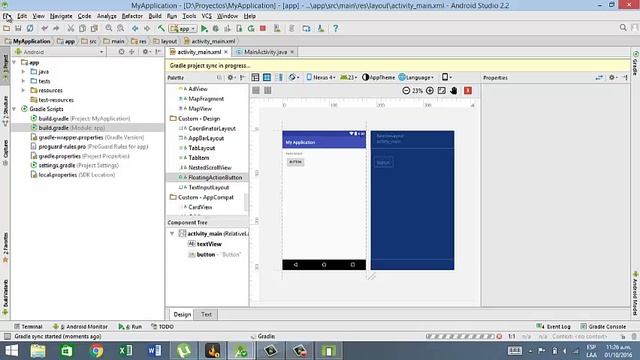Collapse the app tree node

14,62
